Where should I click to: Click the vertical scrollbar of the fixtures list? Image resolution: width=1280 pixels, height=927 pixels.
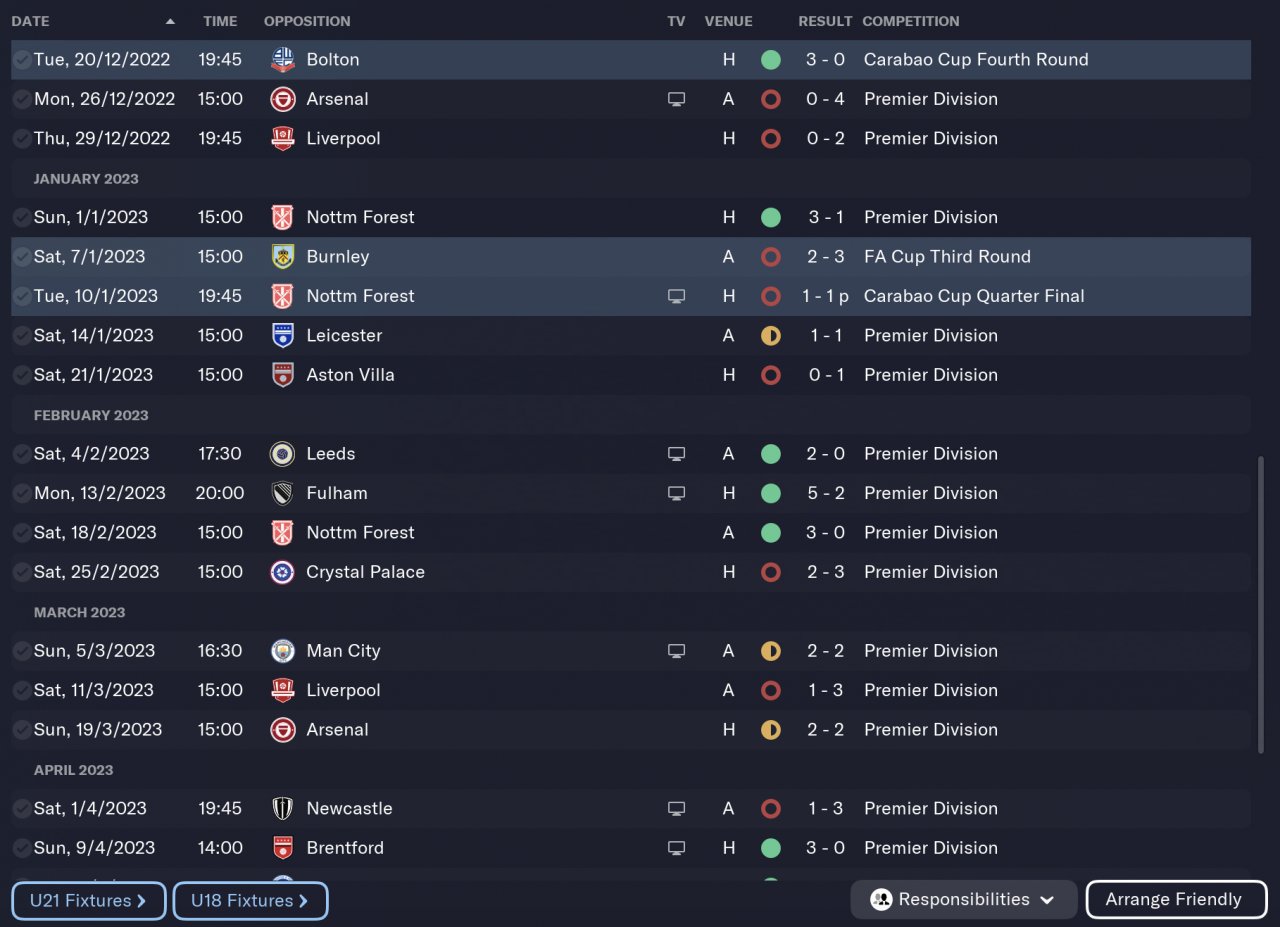(1260, 604)
